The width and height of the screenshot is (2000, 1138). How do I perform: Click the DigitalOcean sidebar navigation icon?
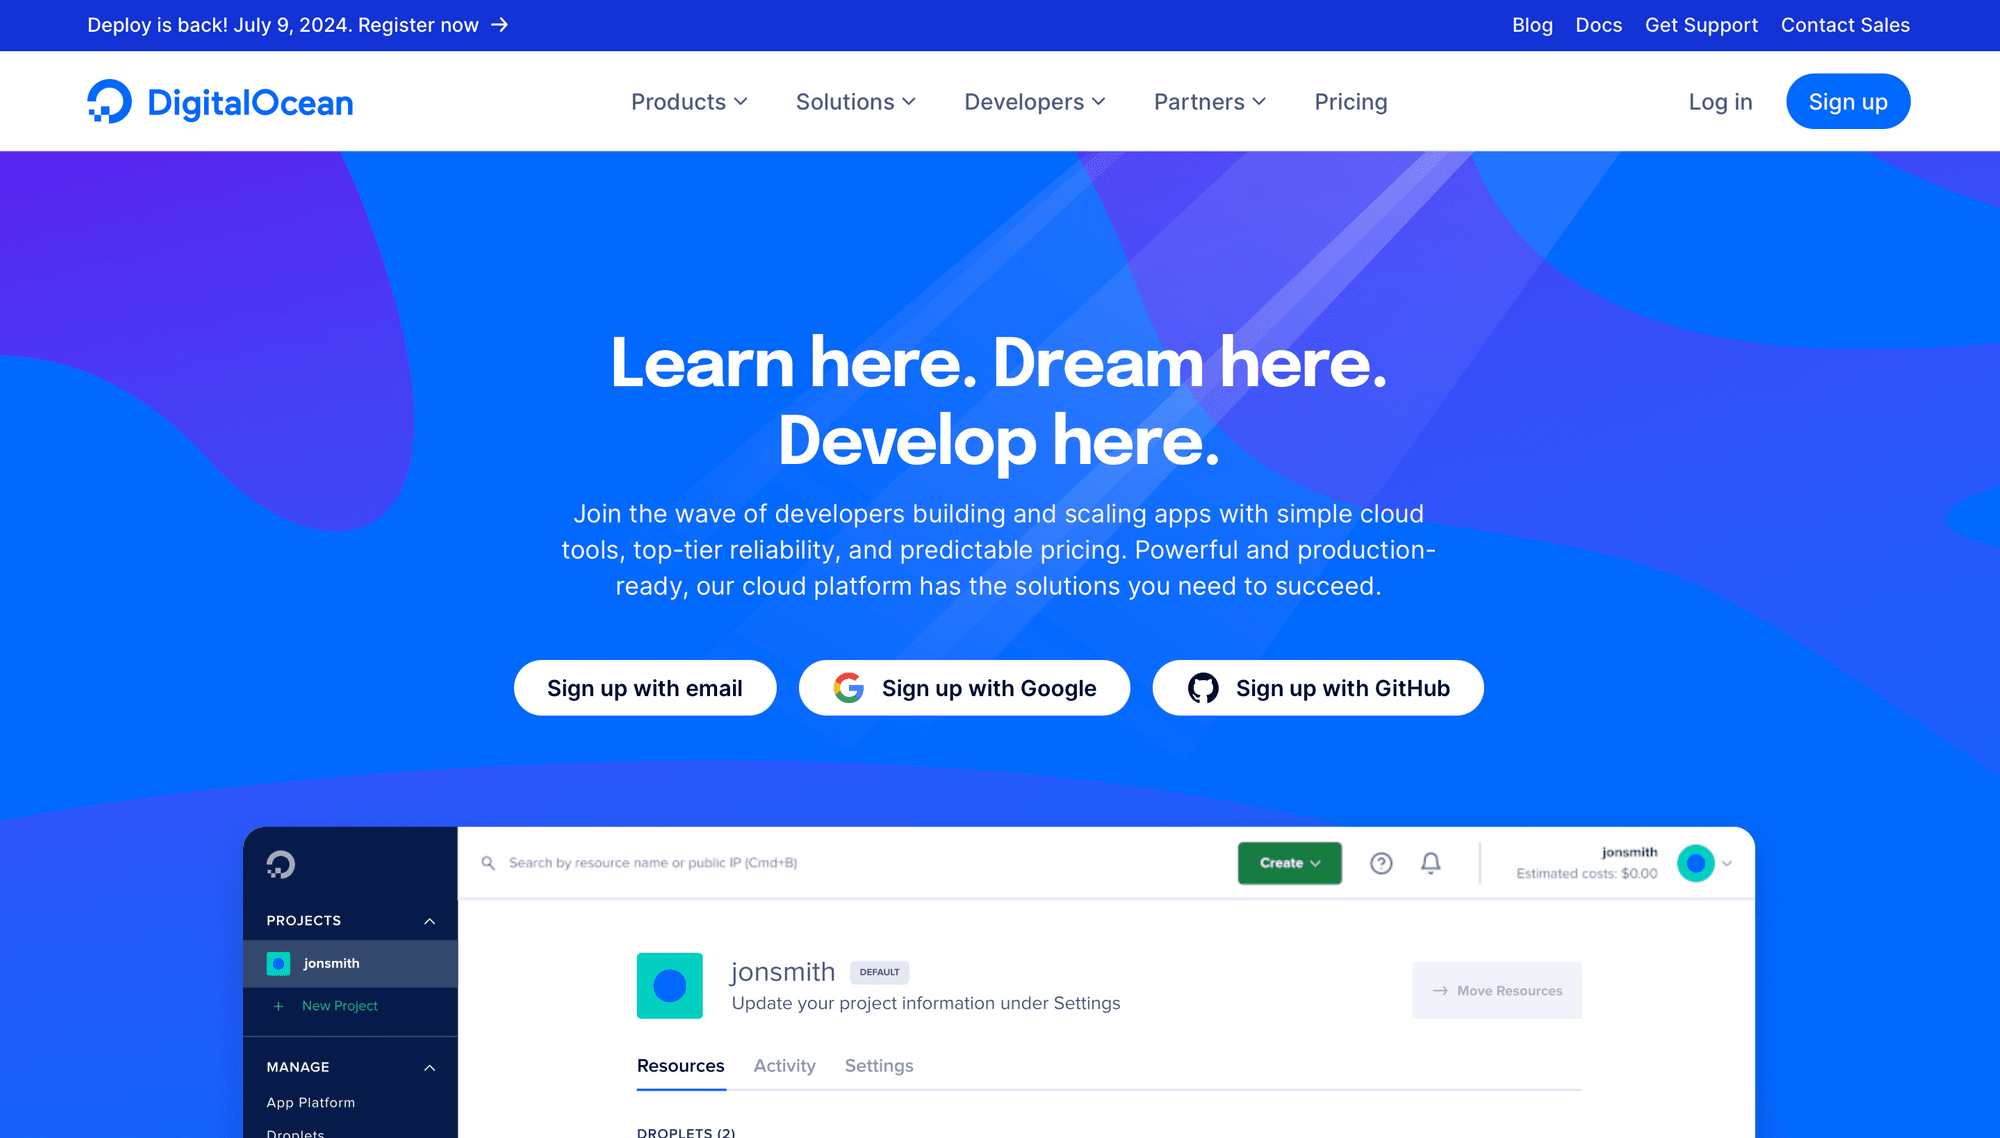coord(280,864)
